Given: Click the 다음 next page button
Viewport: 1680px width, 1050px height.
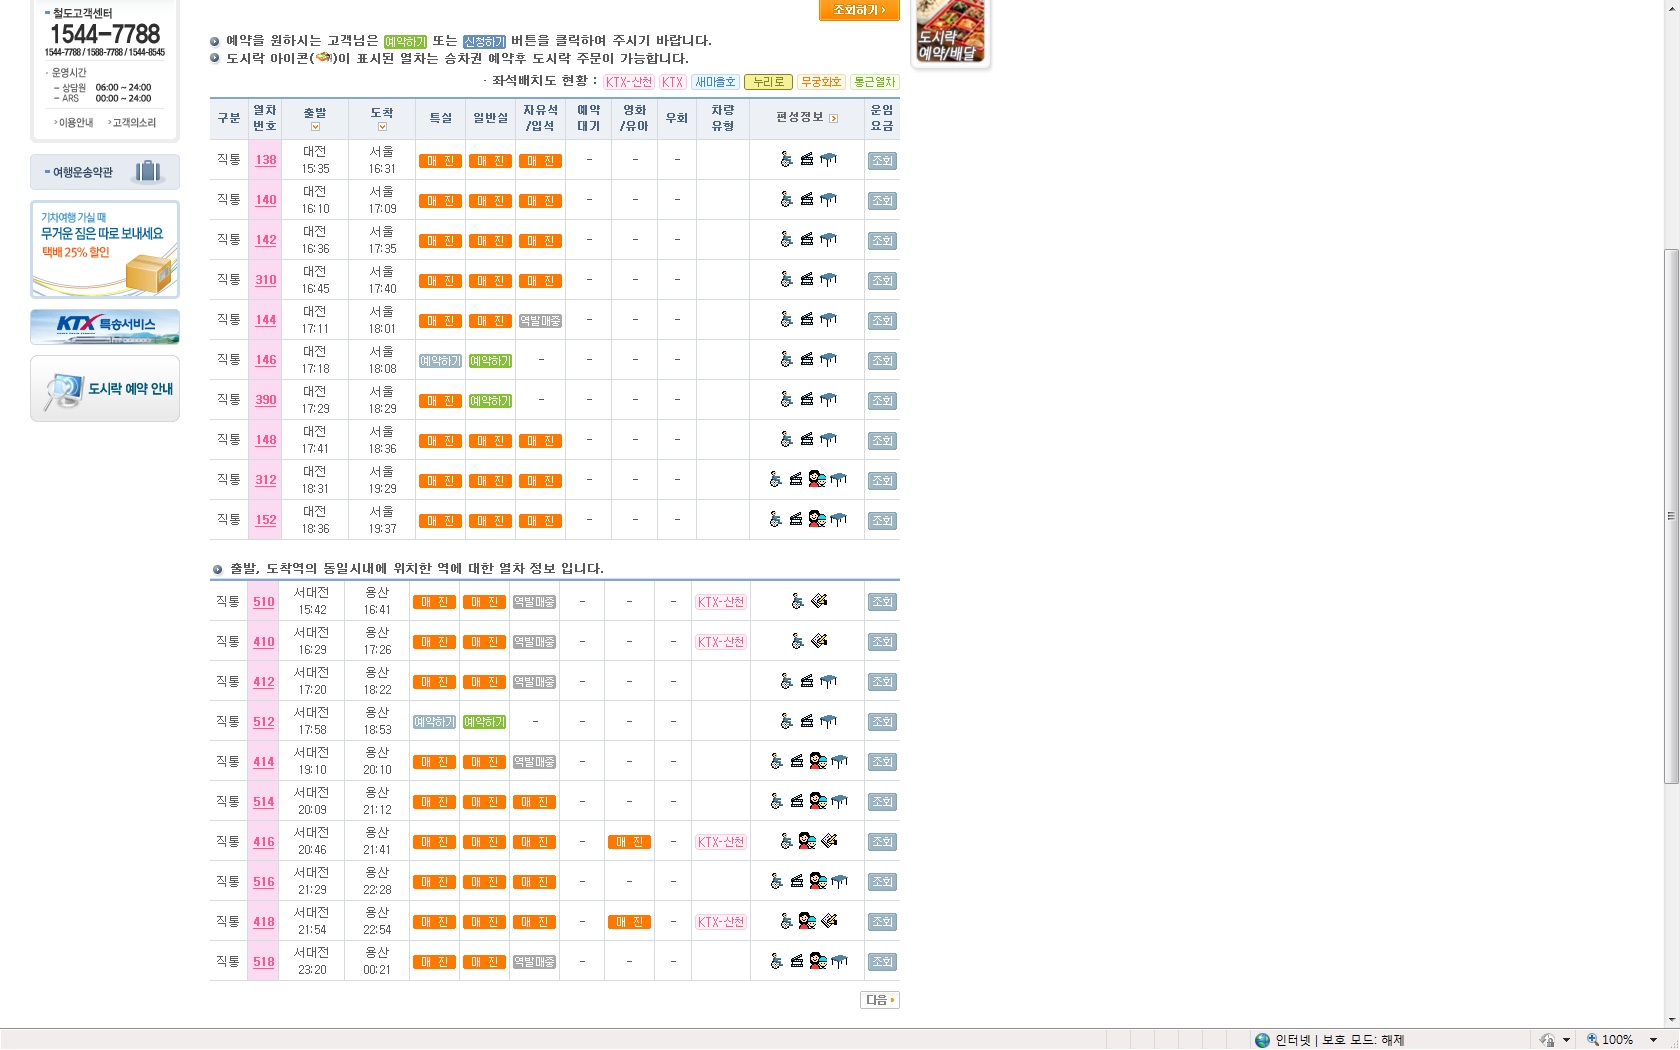Looking at the screenshot, I should tap(879, 1000).
